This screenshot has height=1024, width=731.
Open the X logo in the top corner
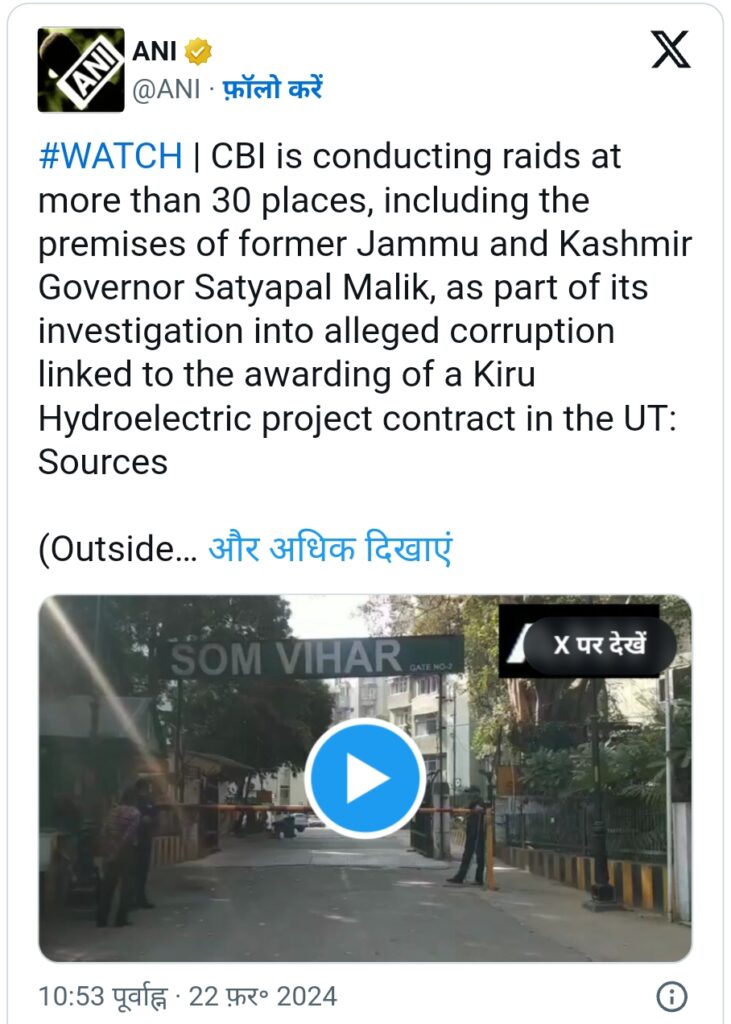tap(670, 50)
